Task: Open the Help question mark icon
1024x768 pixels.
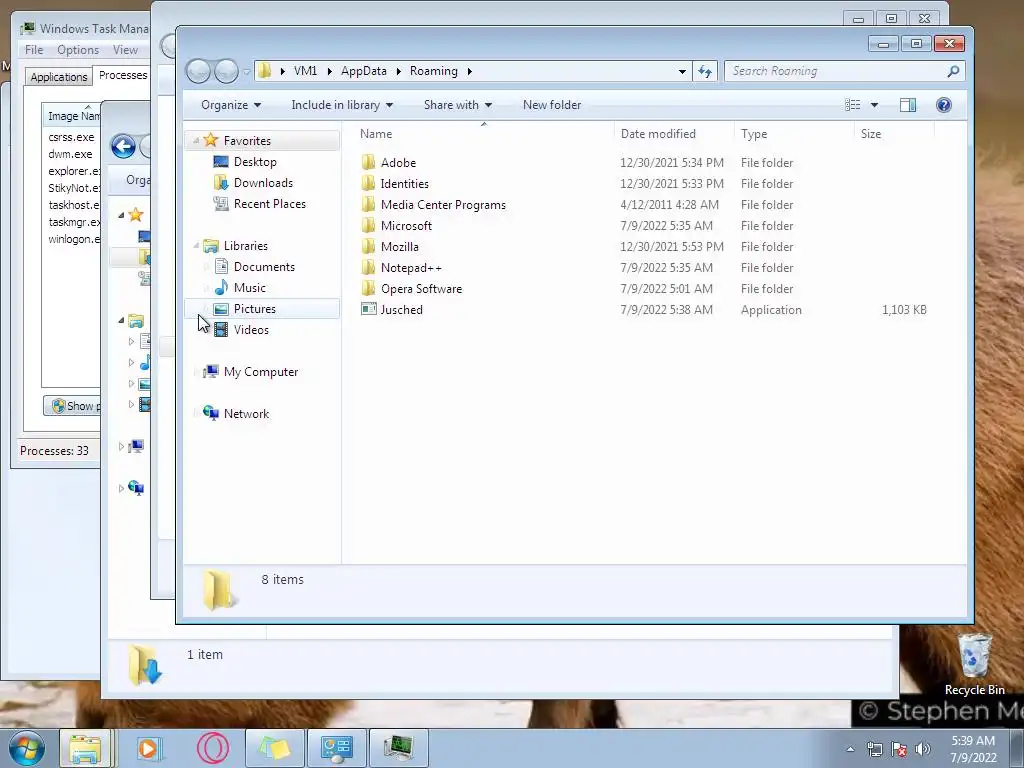Action: 944,105
